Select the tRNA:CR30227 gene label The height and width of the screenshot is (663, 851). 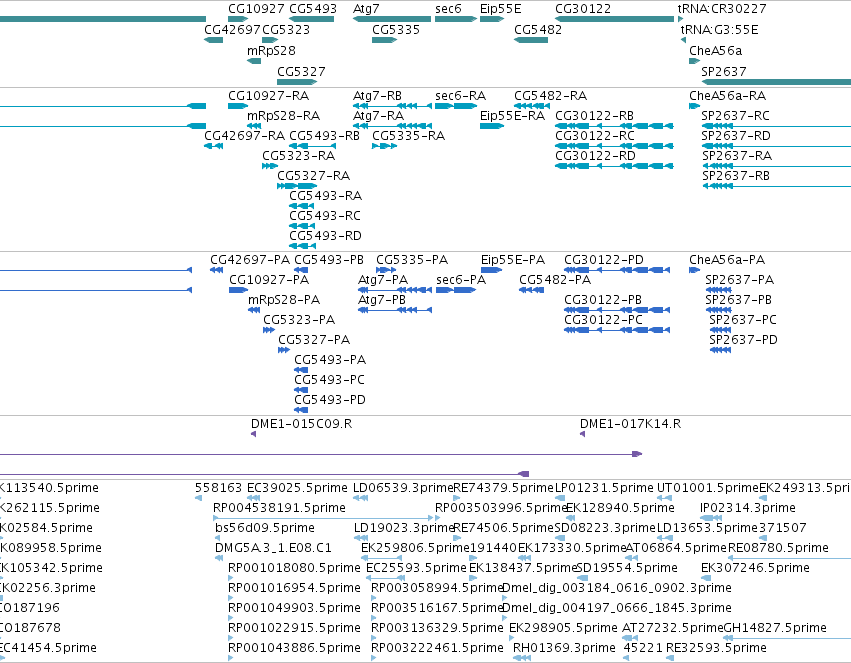[x=721, y=9]
